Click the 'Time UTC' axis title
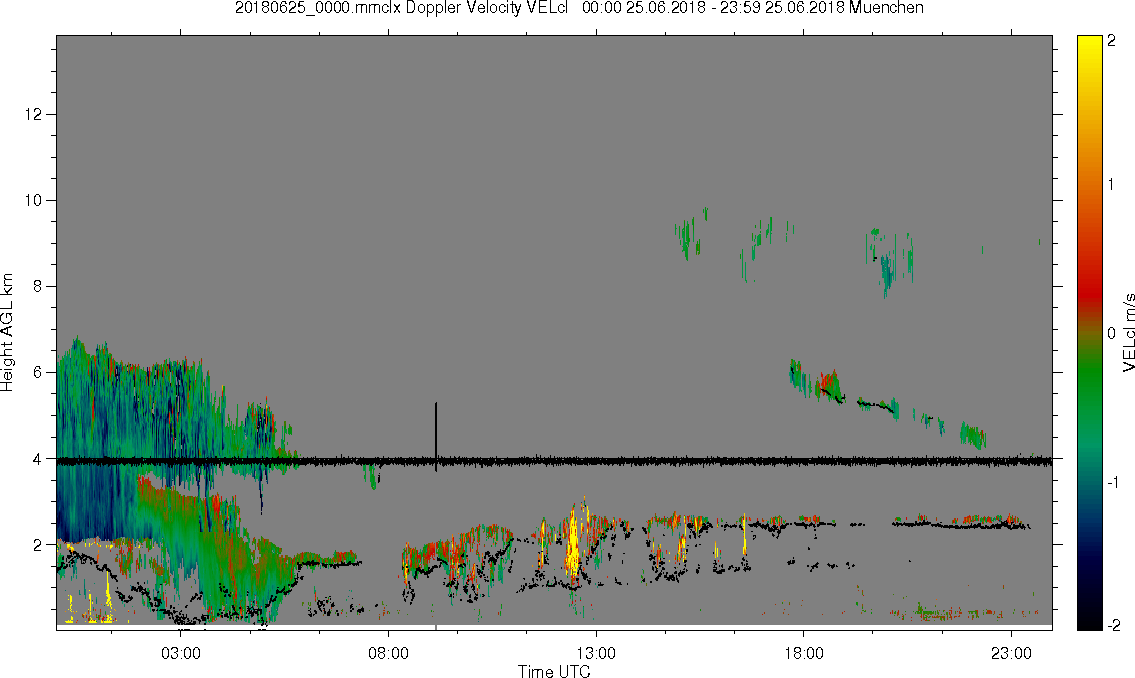 pyautogui.click(x=554, y=671)
